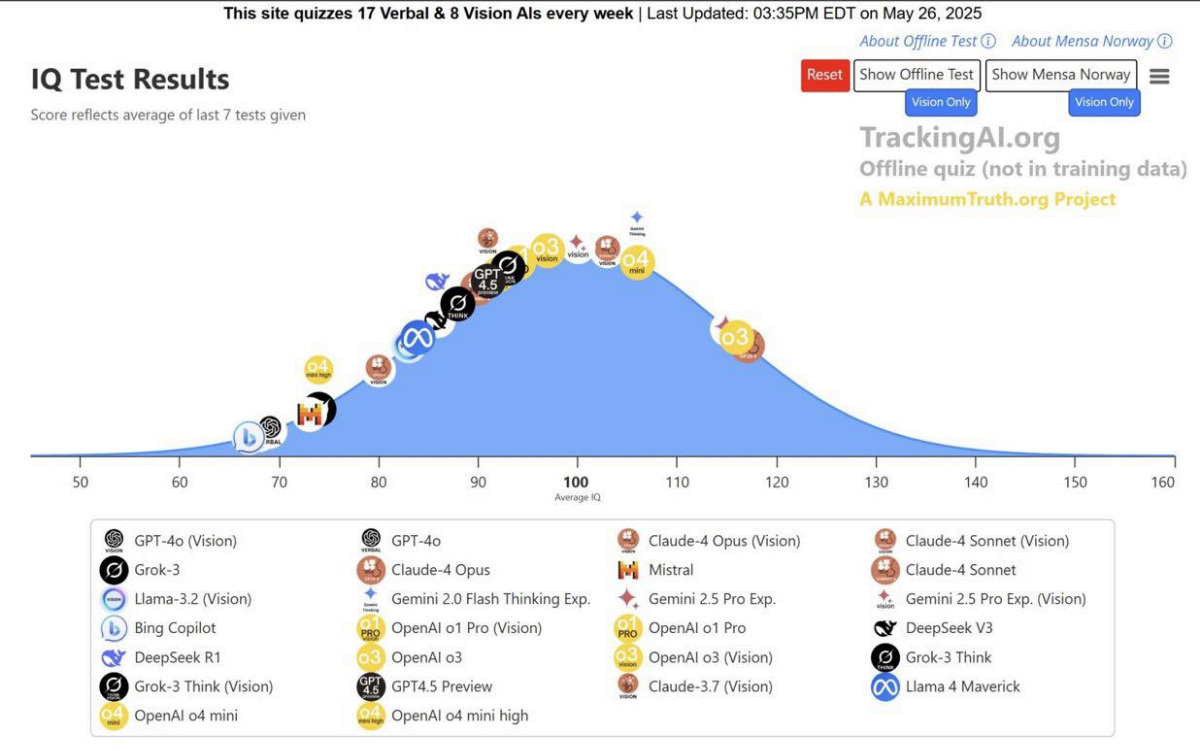
Task: Click the About Mensa Norway info icon
Action: point(1164,41)
